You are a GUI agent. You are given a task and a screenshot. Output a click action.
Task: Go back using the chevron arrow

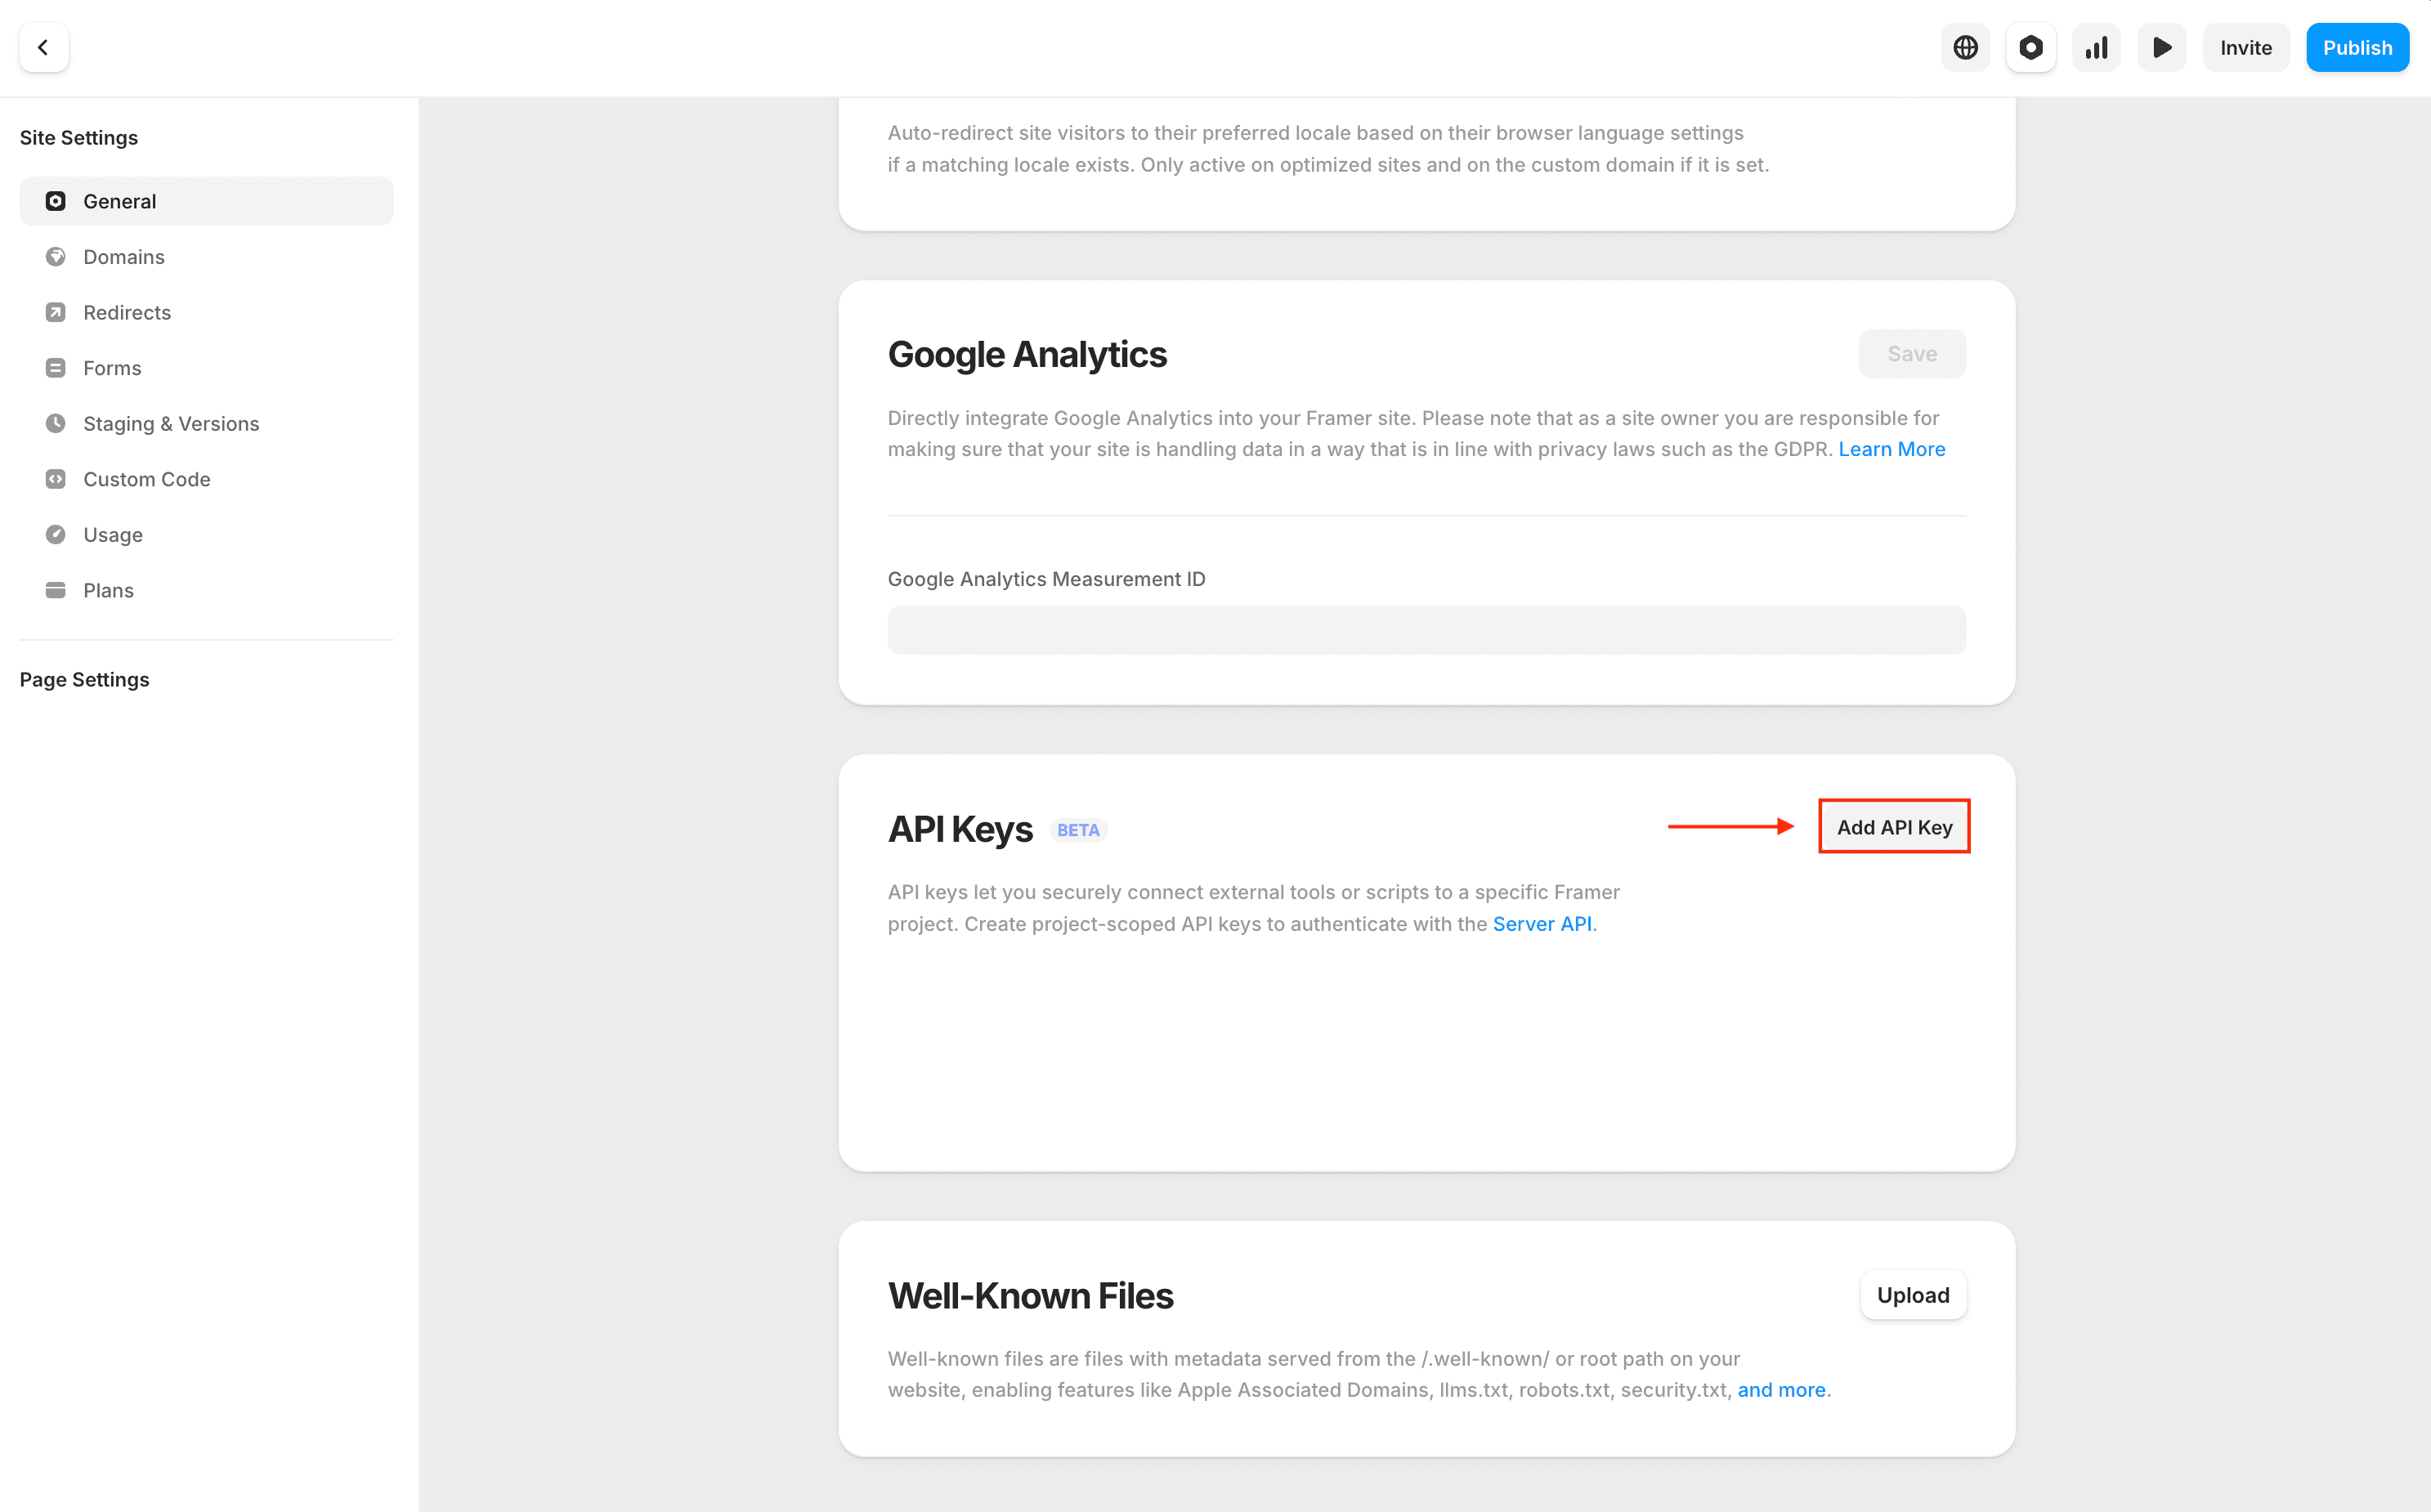click(44, 47)
